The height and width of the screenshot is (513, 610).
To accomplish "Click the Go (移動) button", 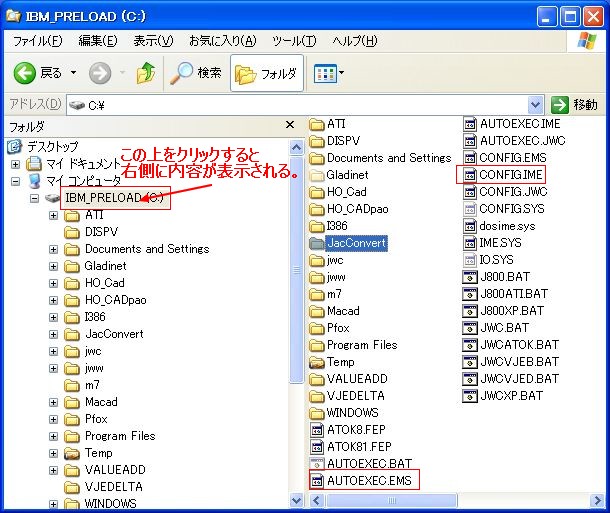I will coord(574,105).
